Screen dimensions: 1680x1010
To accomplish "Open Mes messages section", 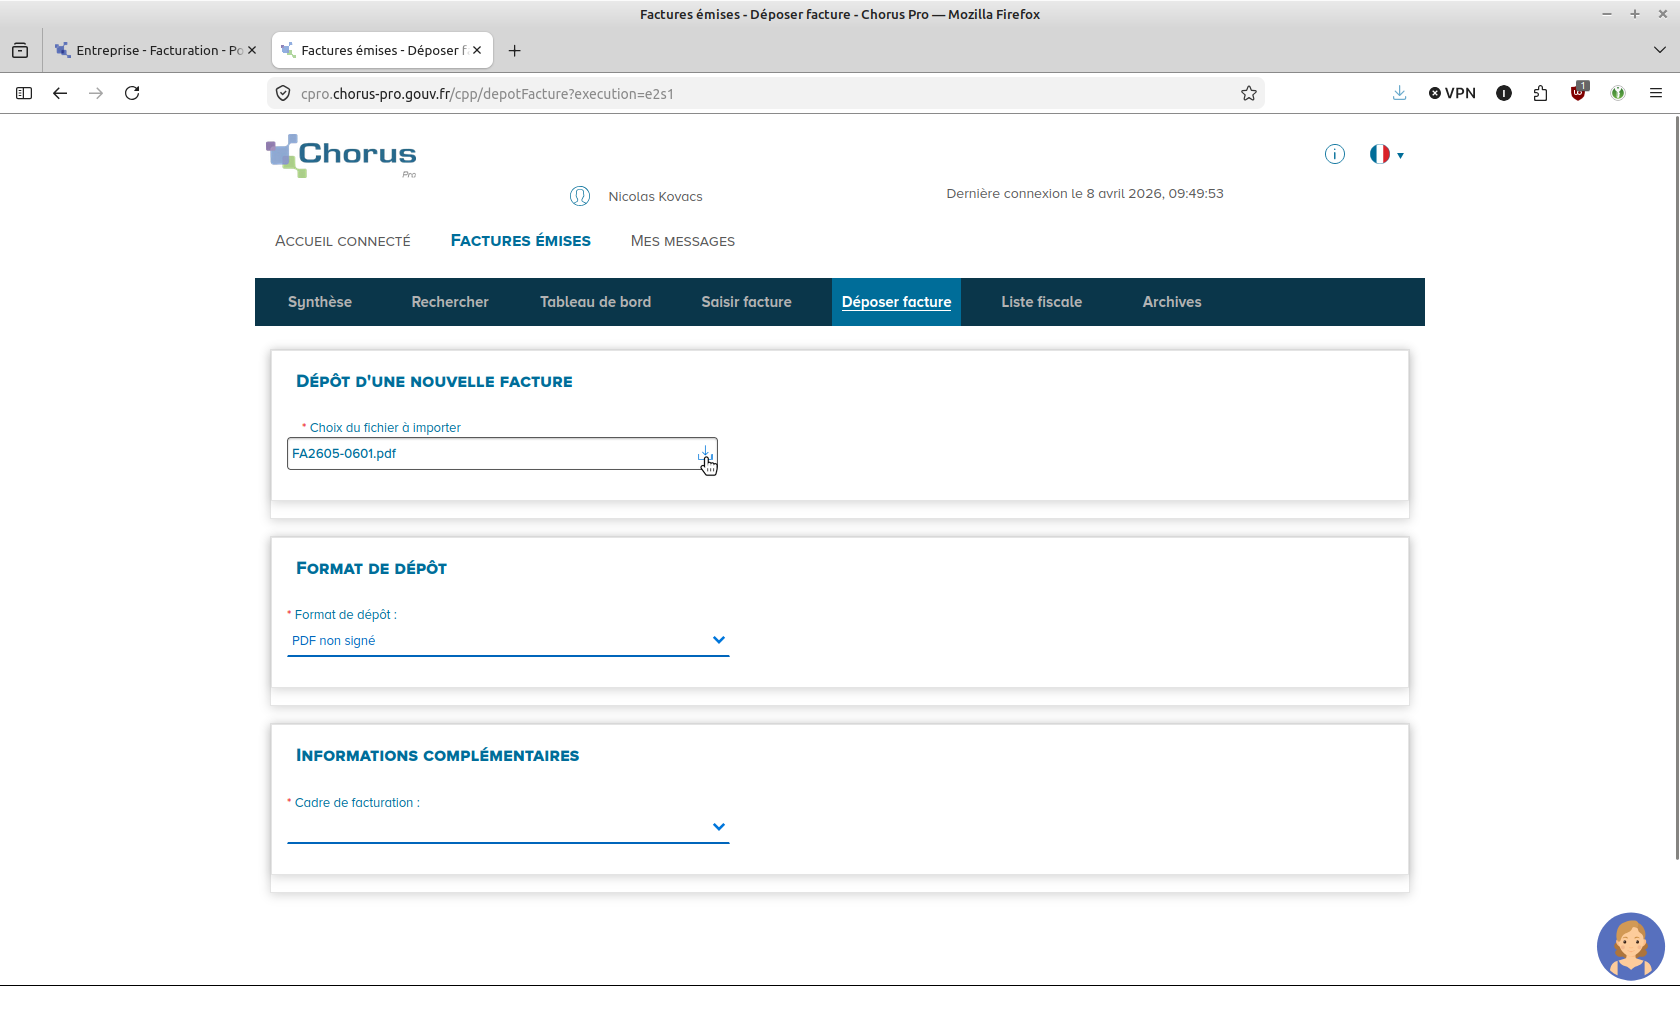I will 683,241.
